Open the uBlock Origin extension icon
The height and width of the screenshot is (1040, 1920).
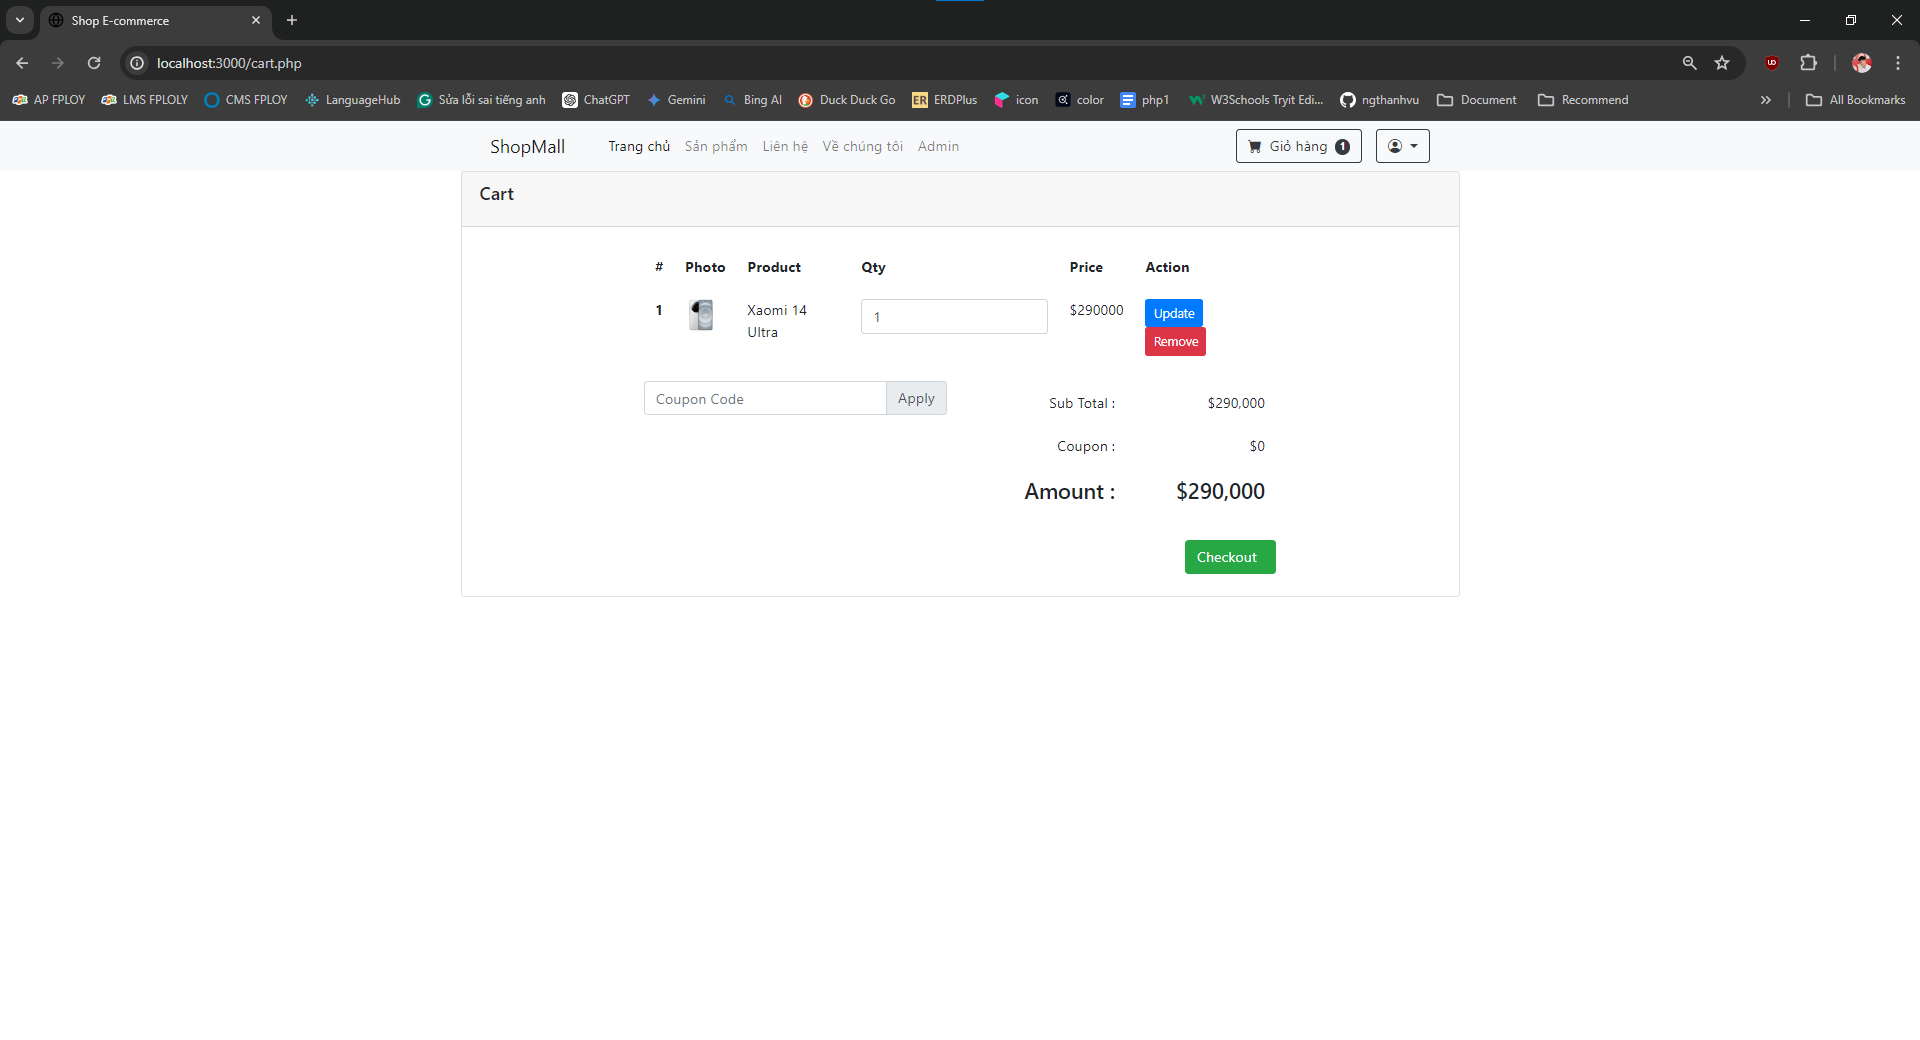tap(1772, 63)
